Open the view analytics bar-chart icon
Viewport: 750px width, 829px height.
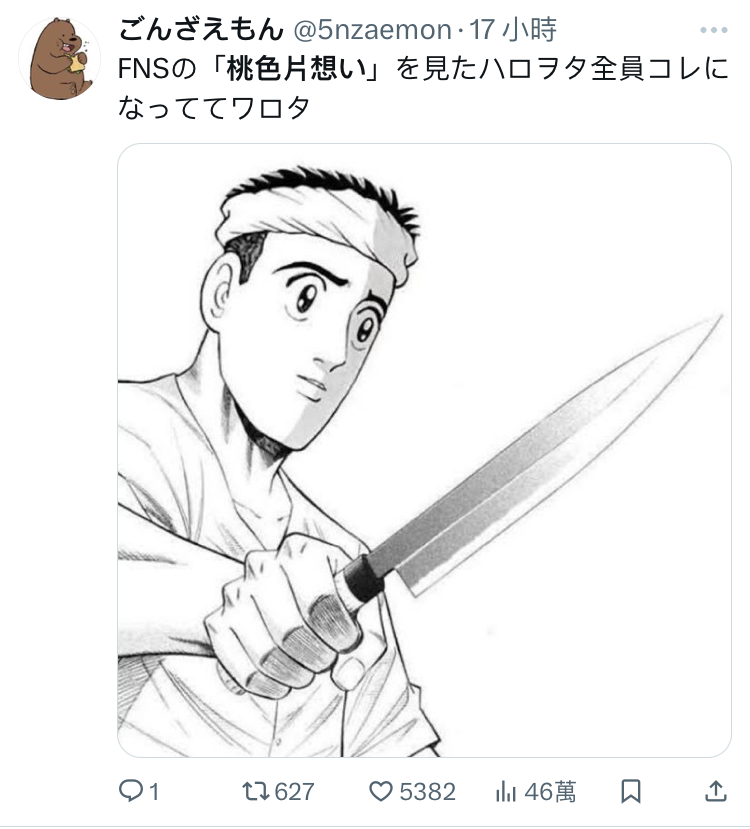(506, 791)
